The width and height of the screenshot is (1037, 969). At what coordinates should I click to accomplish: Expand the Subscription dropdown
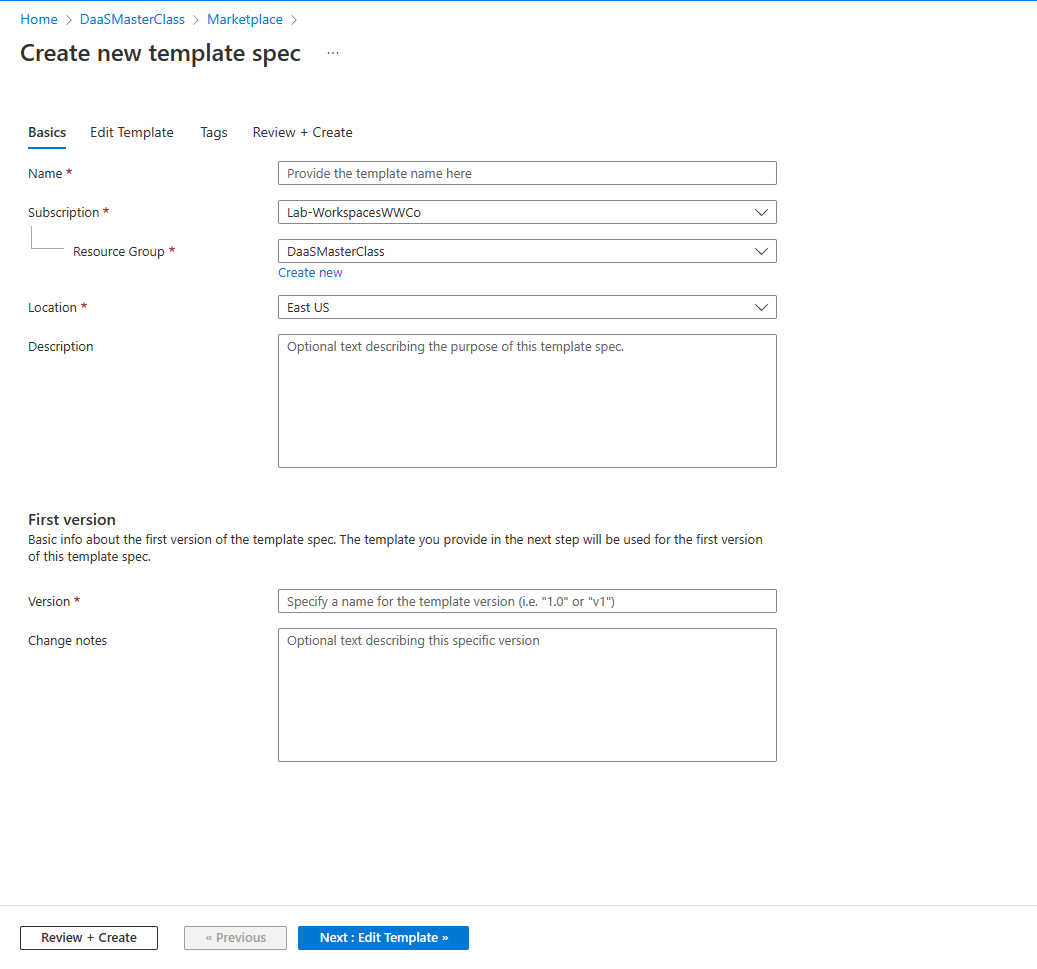(527, 213)
